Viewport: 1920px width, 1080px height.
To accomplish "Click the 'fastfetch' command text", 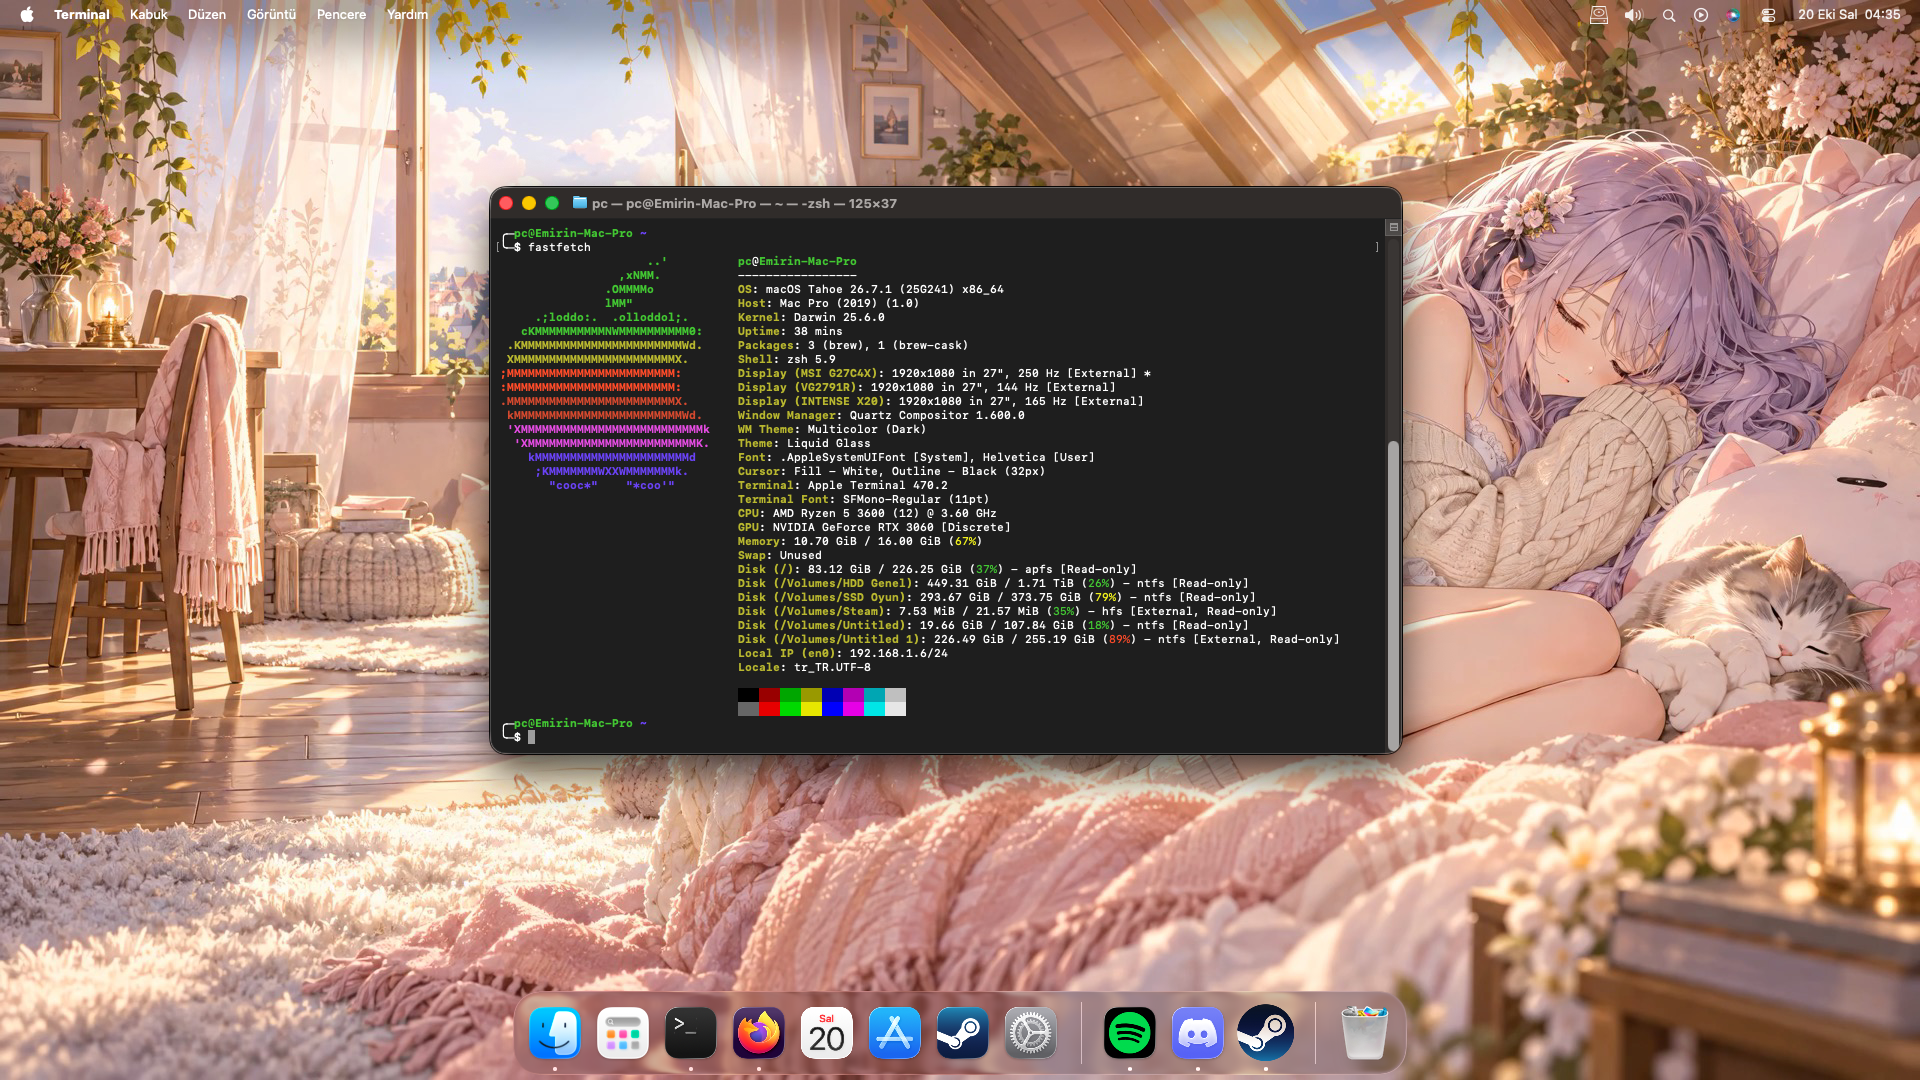I will (559, 247).
